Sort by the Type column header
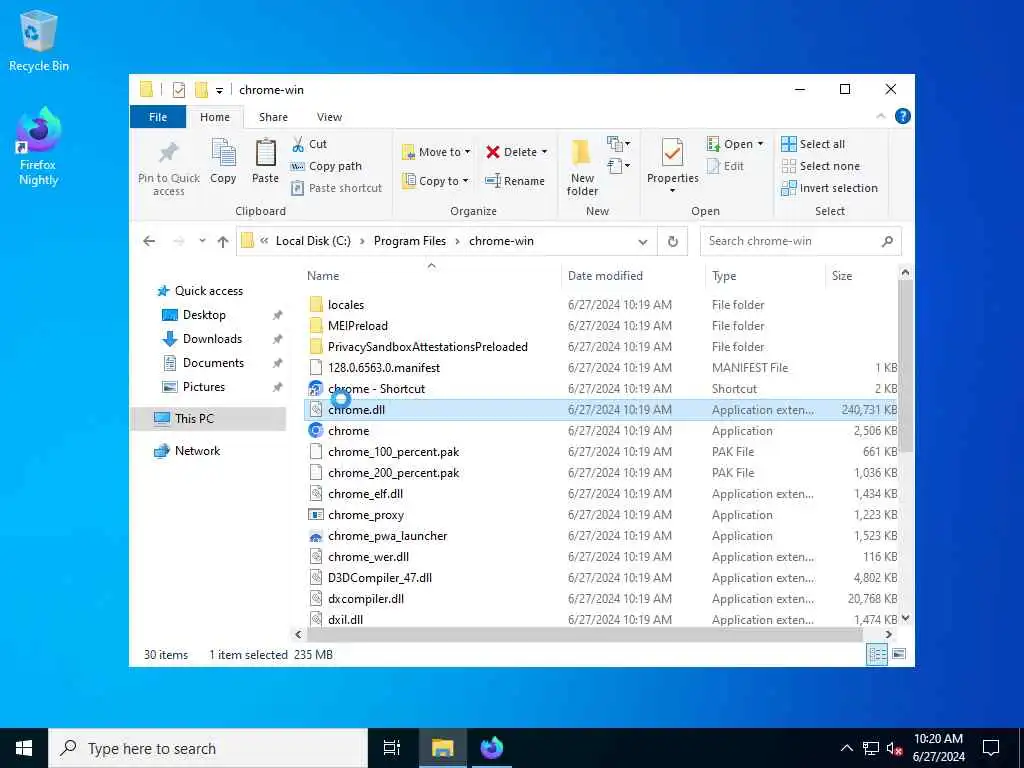 (x=765, y=276)
